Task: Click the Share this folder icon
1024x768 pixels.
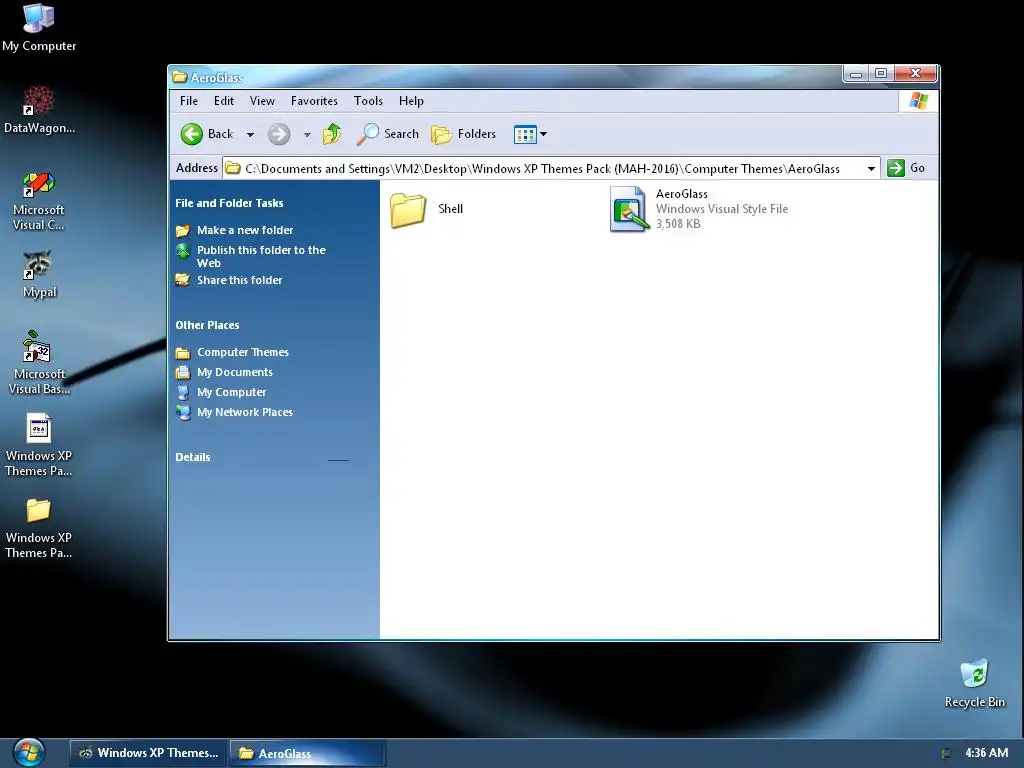Action: [183, 280]
